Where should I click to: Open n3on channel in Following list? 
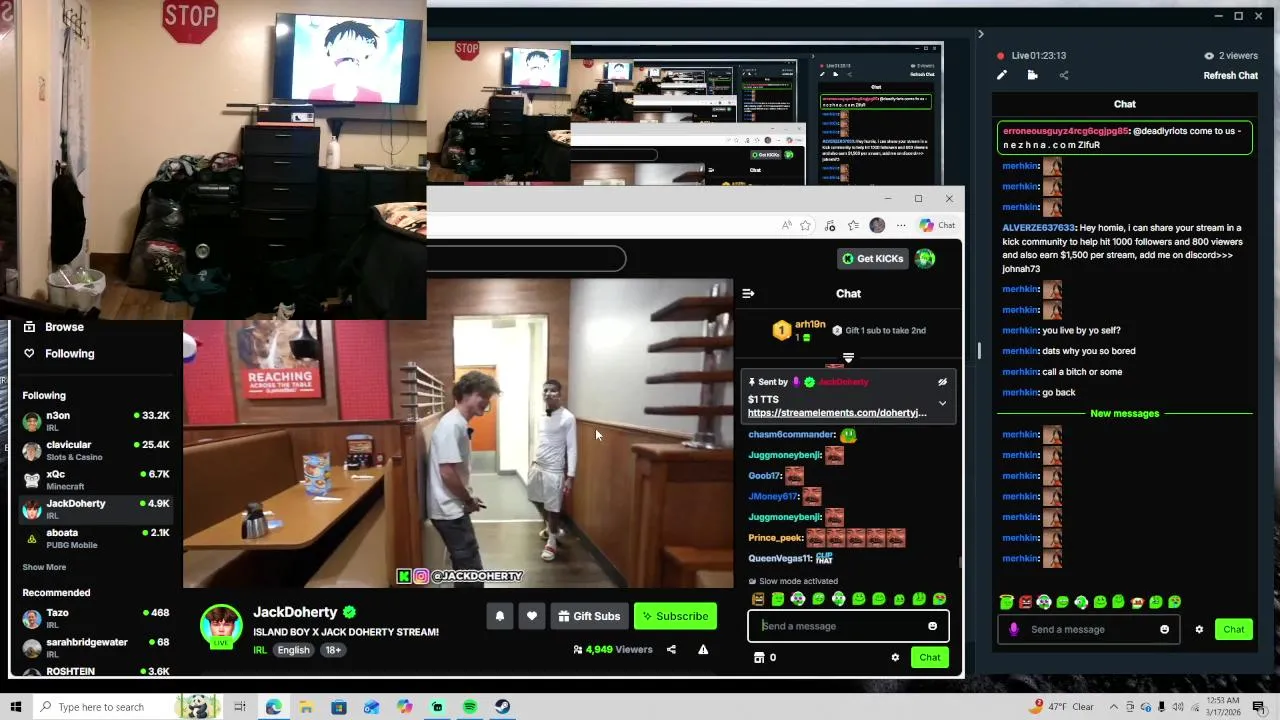coord(96,421)
